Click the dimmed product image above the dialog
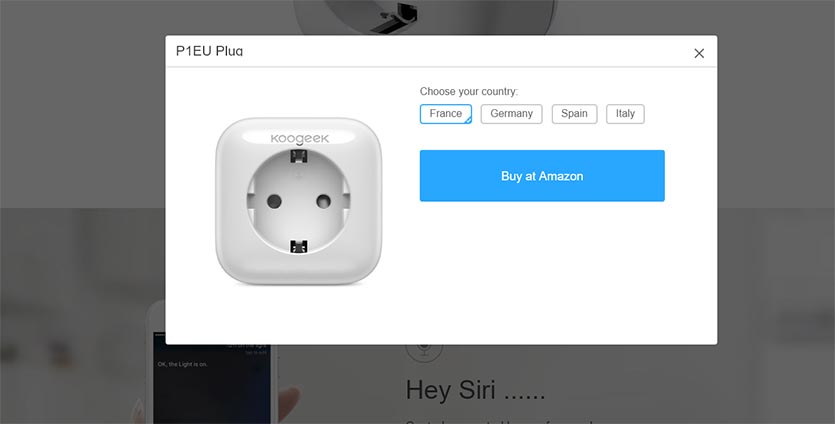835x424 pixels. [x=424, y=17]
